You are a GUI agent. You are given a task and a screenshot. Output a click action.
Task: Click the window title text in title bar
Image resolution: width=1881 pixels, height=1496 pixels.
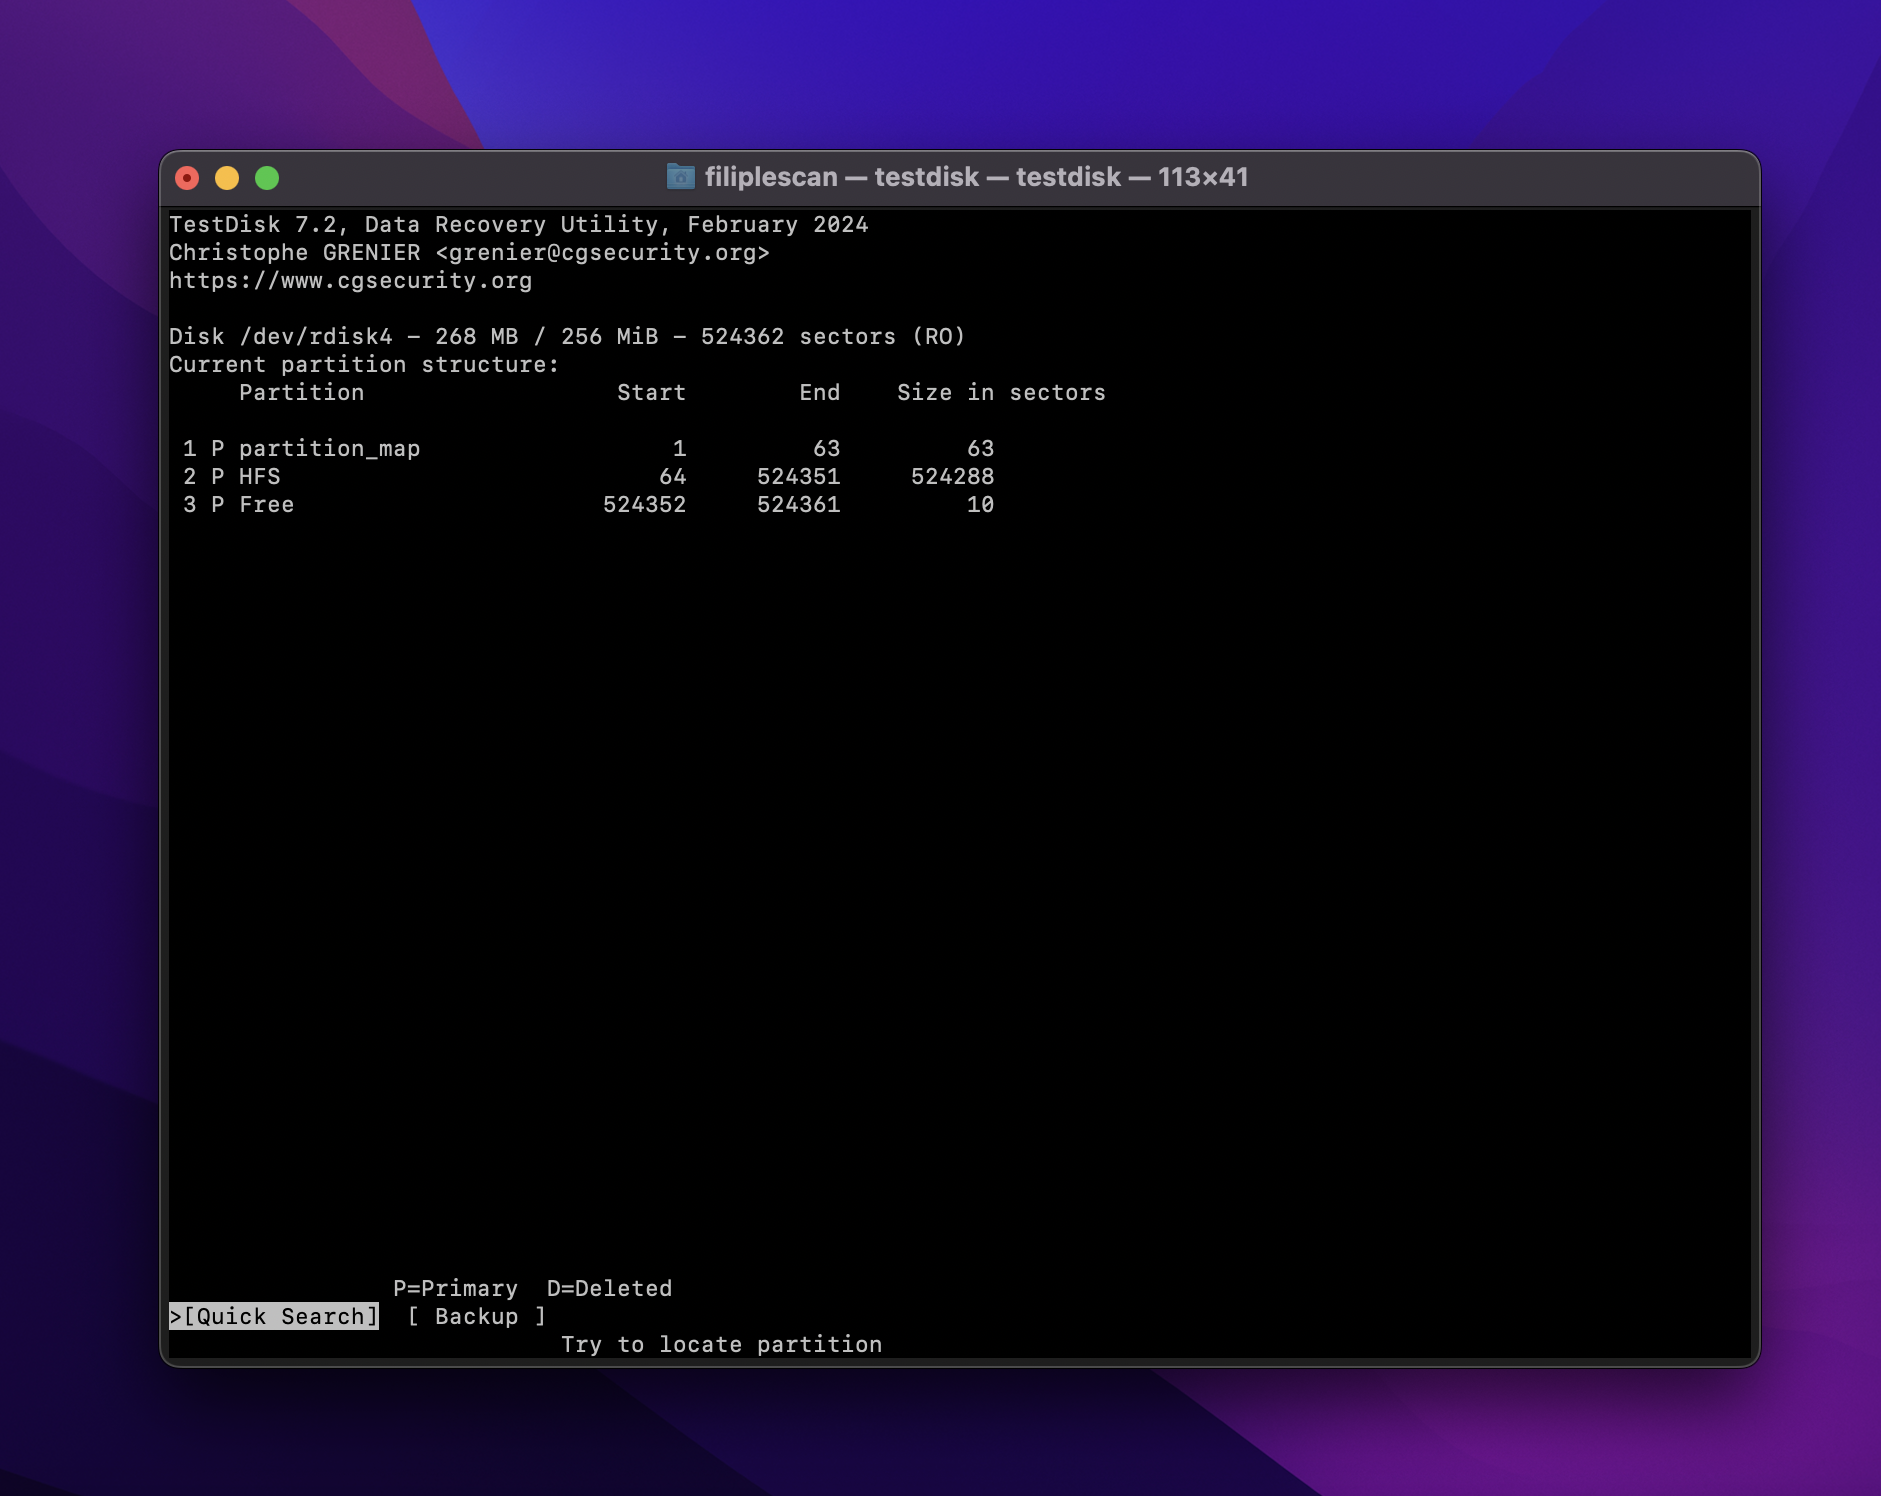click(x=976, y=177)
